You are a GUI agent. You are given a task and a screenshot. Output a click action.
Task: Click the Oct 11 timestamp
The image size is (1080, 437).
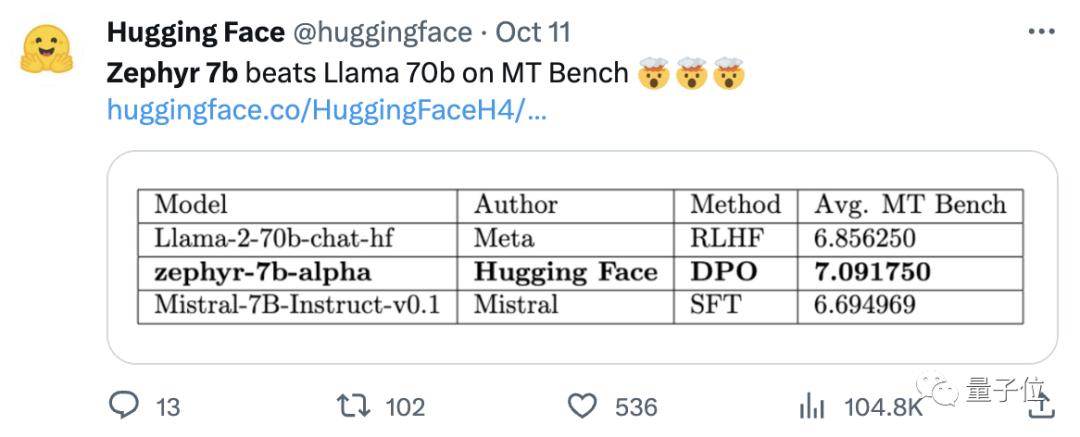click(533, 32)
